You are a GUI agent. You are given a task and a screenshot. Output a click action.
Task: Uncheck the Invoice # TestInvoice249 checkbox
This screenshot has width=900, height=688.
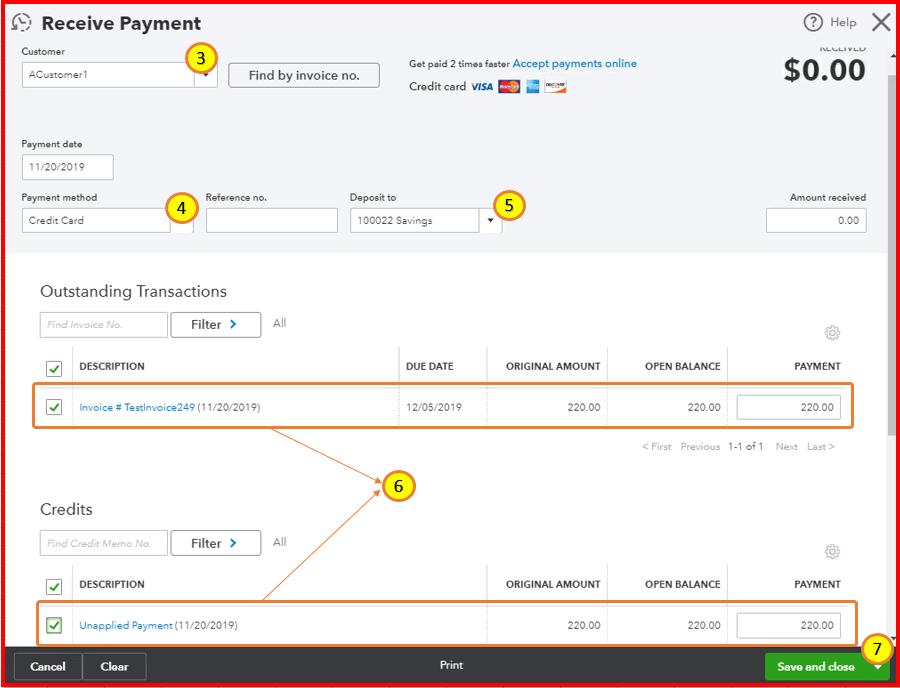pyautogui.click(x=54, y=407)
